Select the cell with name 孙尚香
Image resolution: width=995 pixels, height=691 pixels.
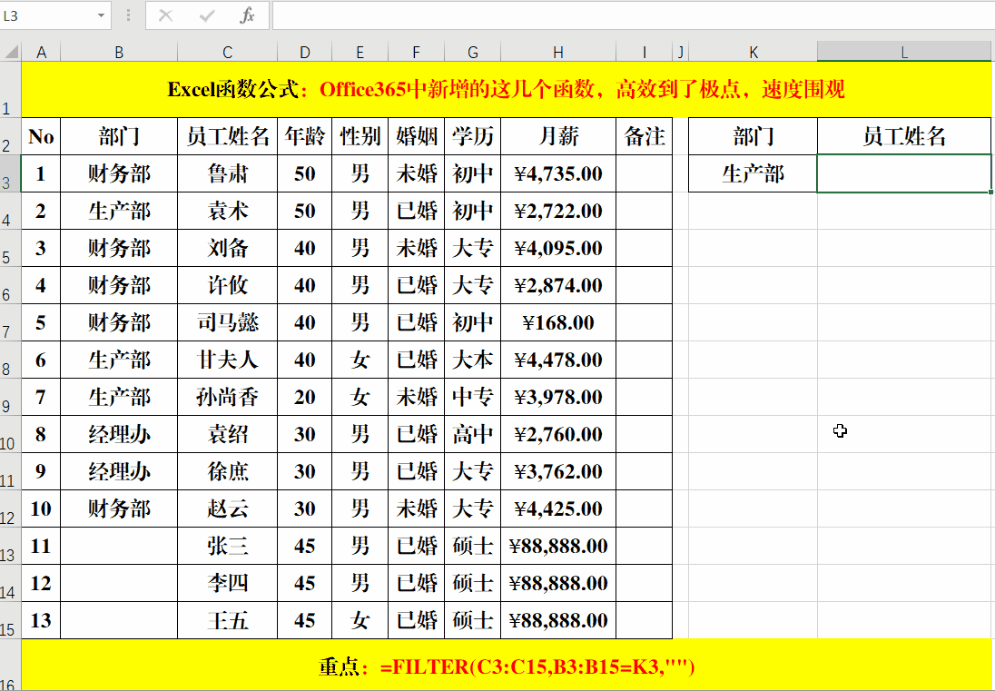tap(227, 397)
